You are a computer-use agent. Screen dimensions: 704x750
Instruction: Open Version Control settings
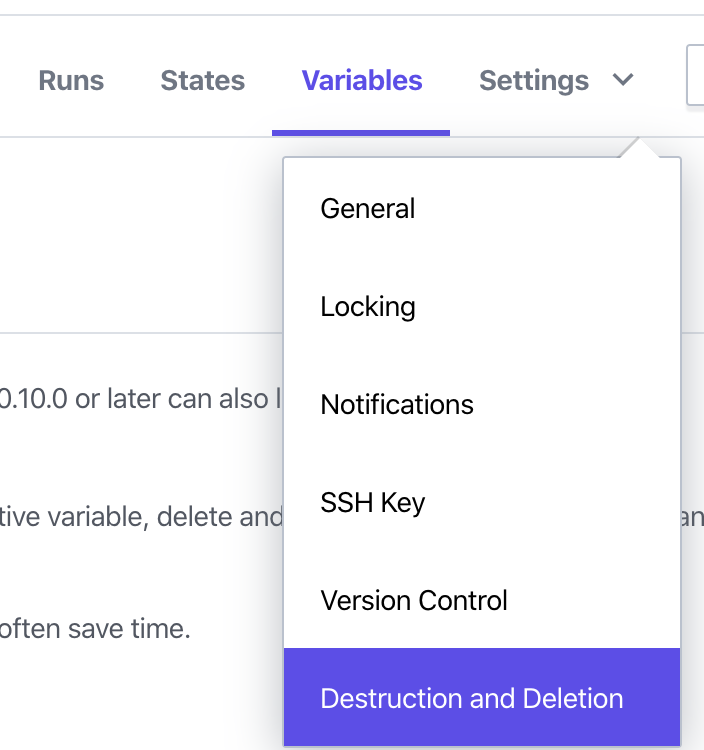click(414, 601)
